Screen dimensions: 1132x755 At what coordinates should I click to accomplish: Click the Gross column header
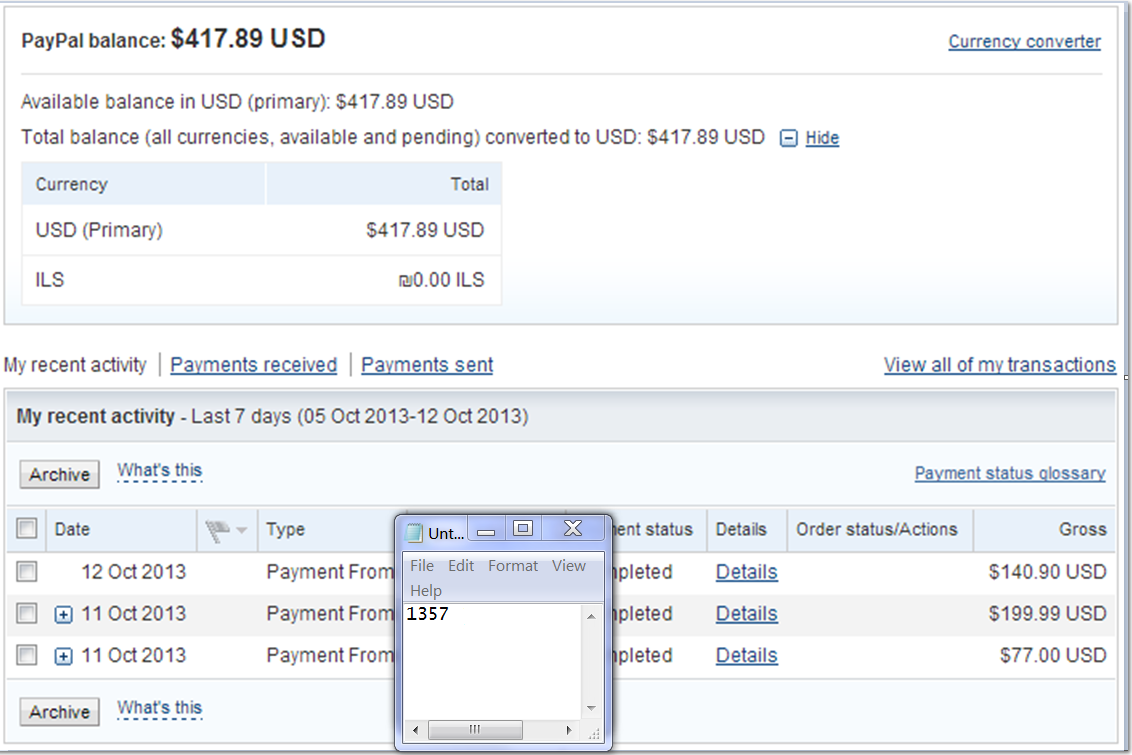click(1082, 529)
